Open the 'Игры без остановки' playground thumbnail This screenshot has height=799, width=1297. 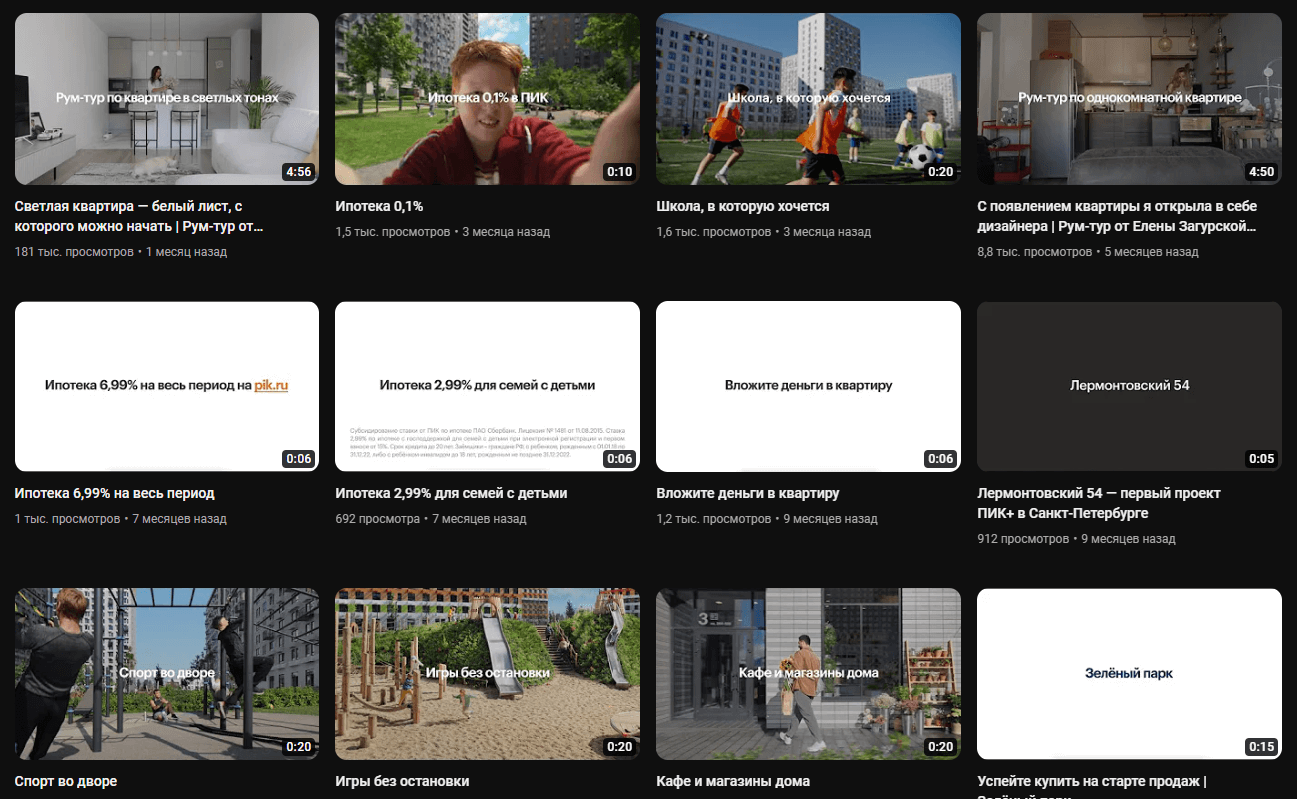coord(487,673)
